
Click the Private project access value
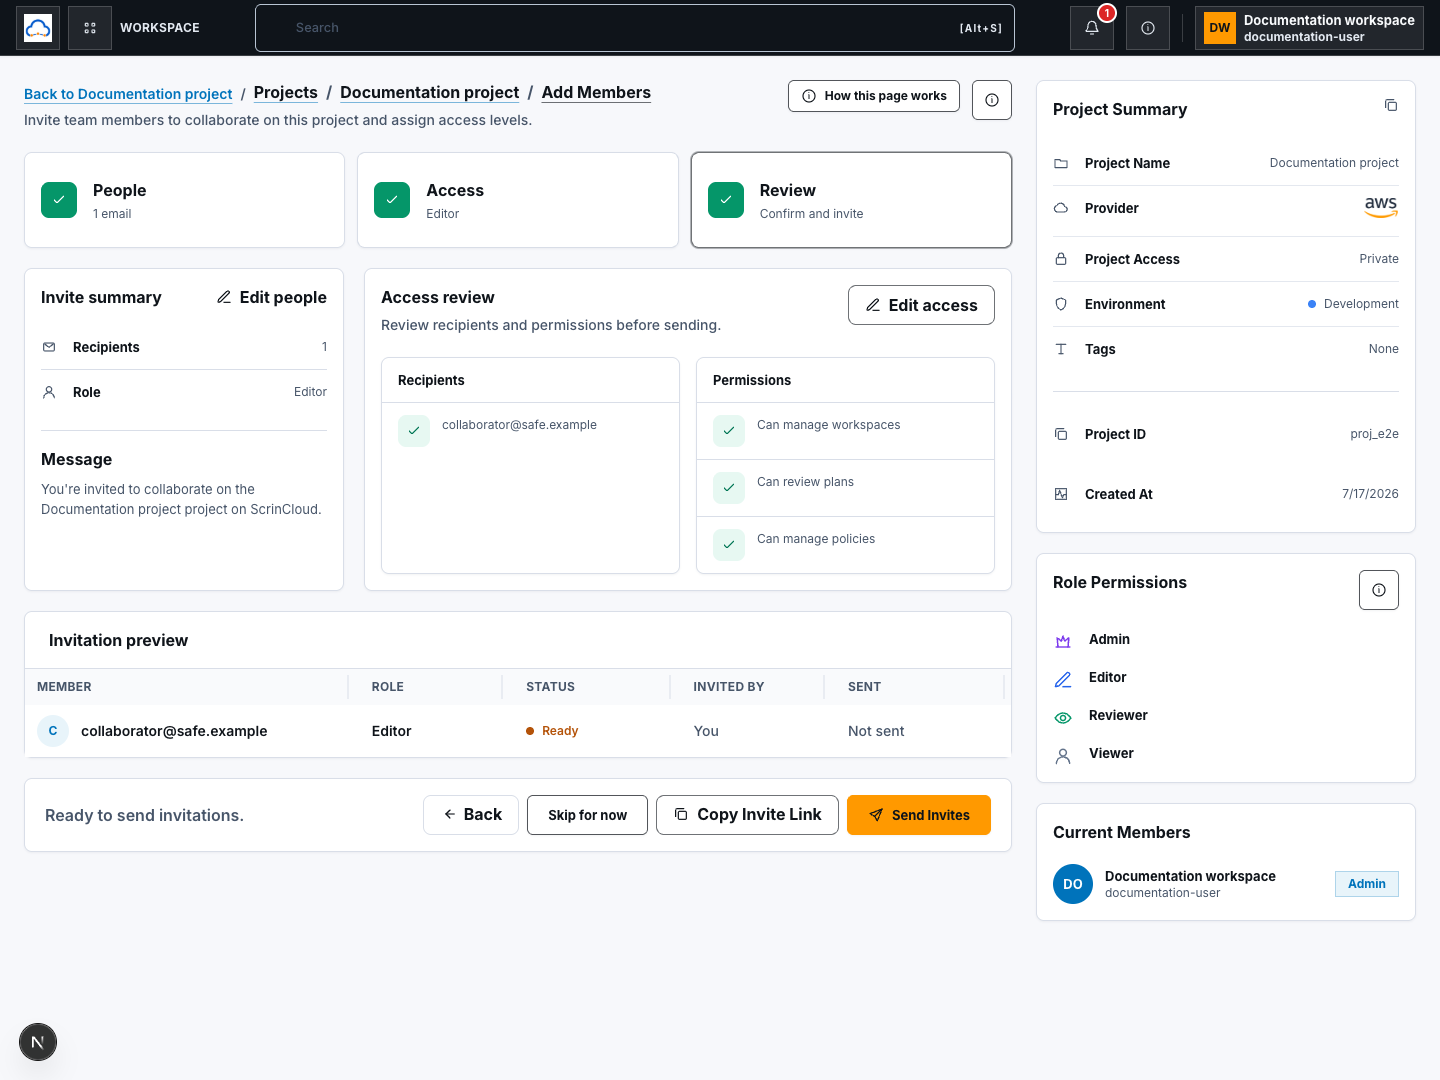click(x=1379, y=259)
